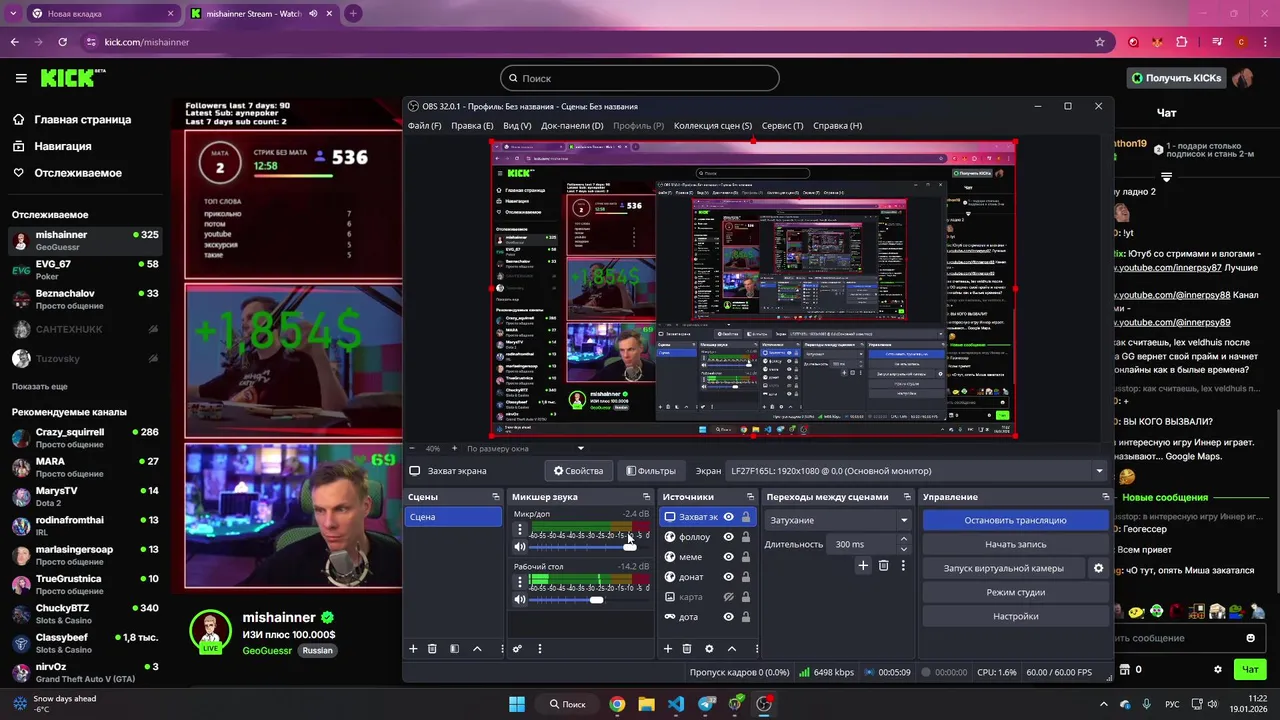This screenshot has width=1280, height=720.
Task: Open Микр/доп channel options dots
Action: pyautogui.click(x=519, y=530)
